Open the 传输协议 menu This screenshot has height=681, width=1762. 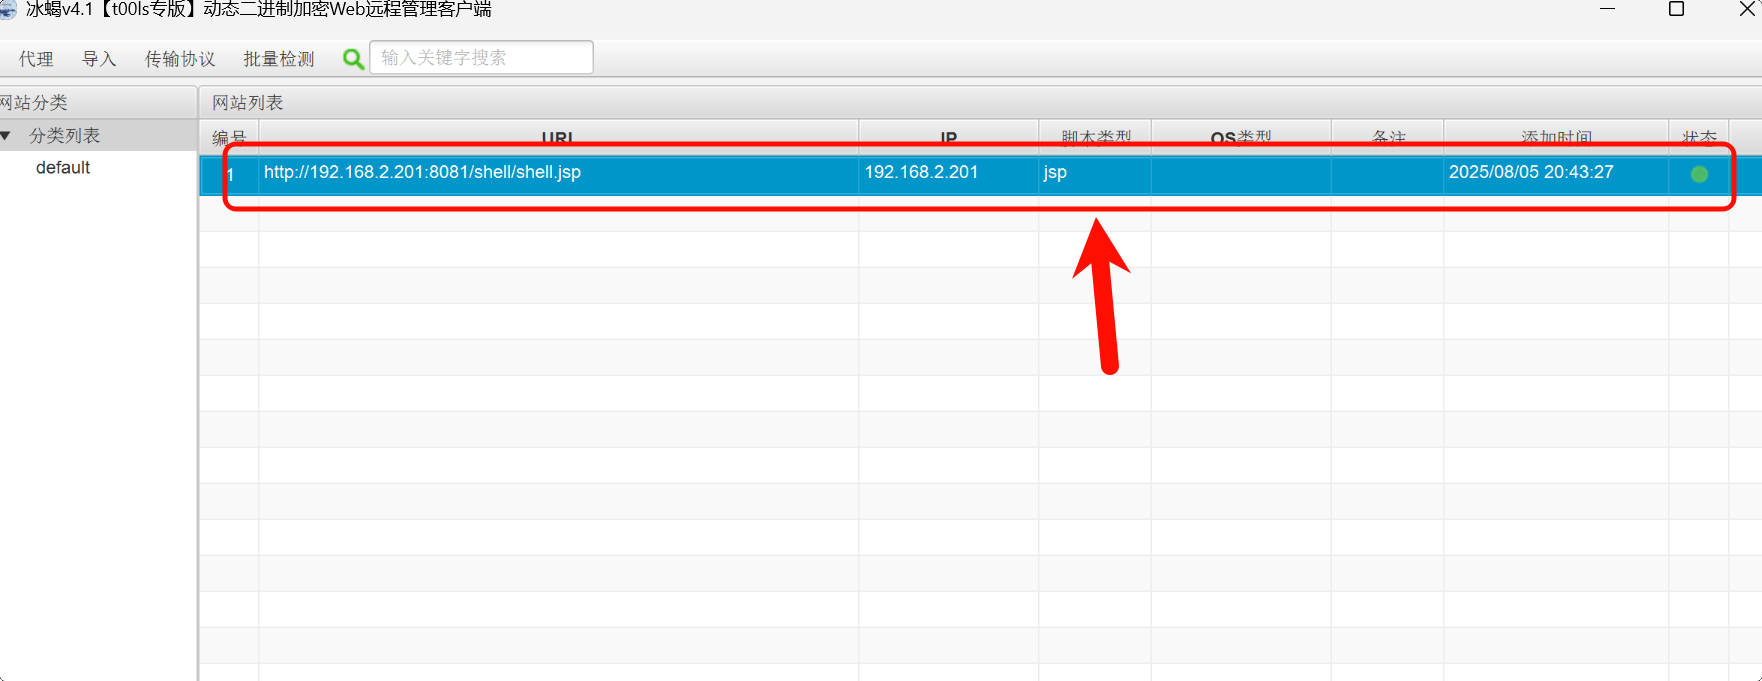180,59
